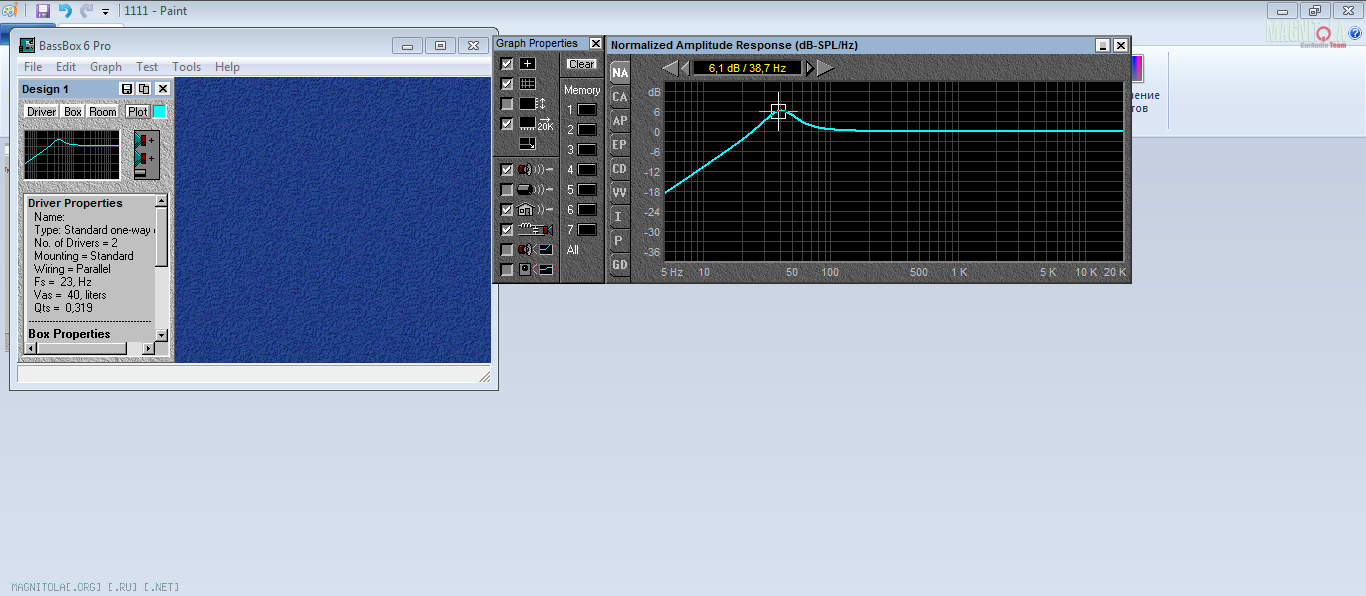Open the Test menu in BassBox
The width and height of the screenshot is (1366, 596).
147,67
